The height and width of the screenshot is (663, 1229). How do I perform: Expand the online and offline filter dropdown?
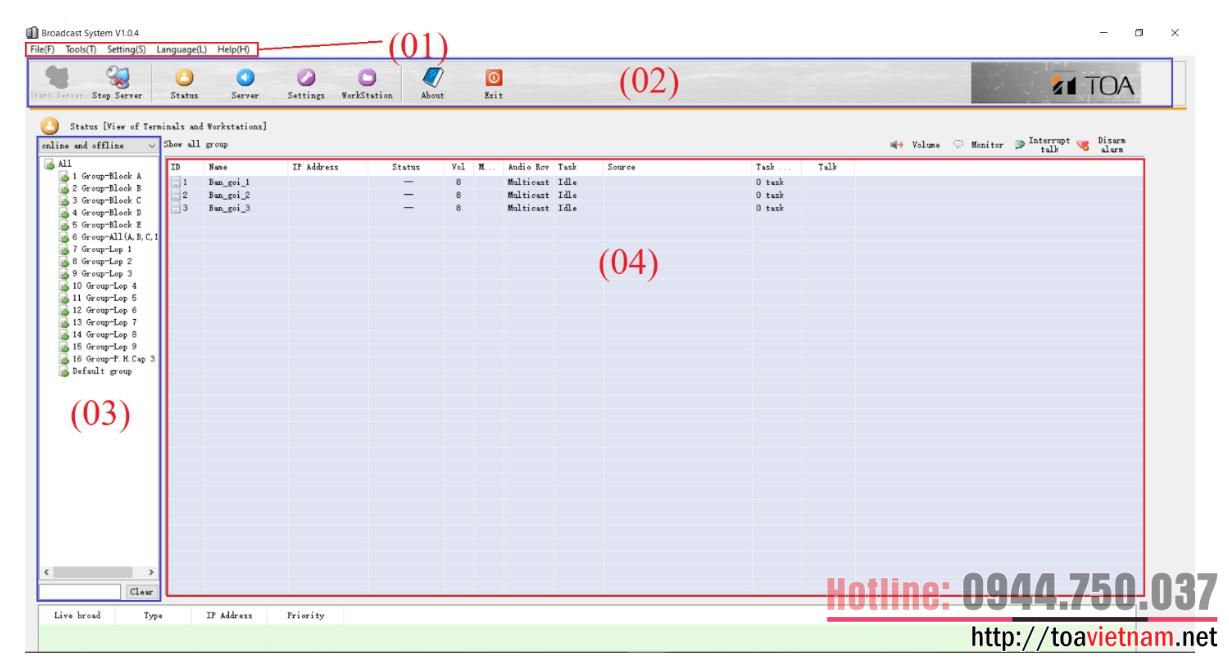tap(151, 145)
